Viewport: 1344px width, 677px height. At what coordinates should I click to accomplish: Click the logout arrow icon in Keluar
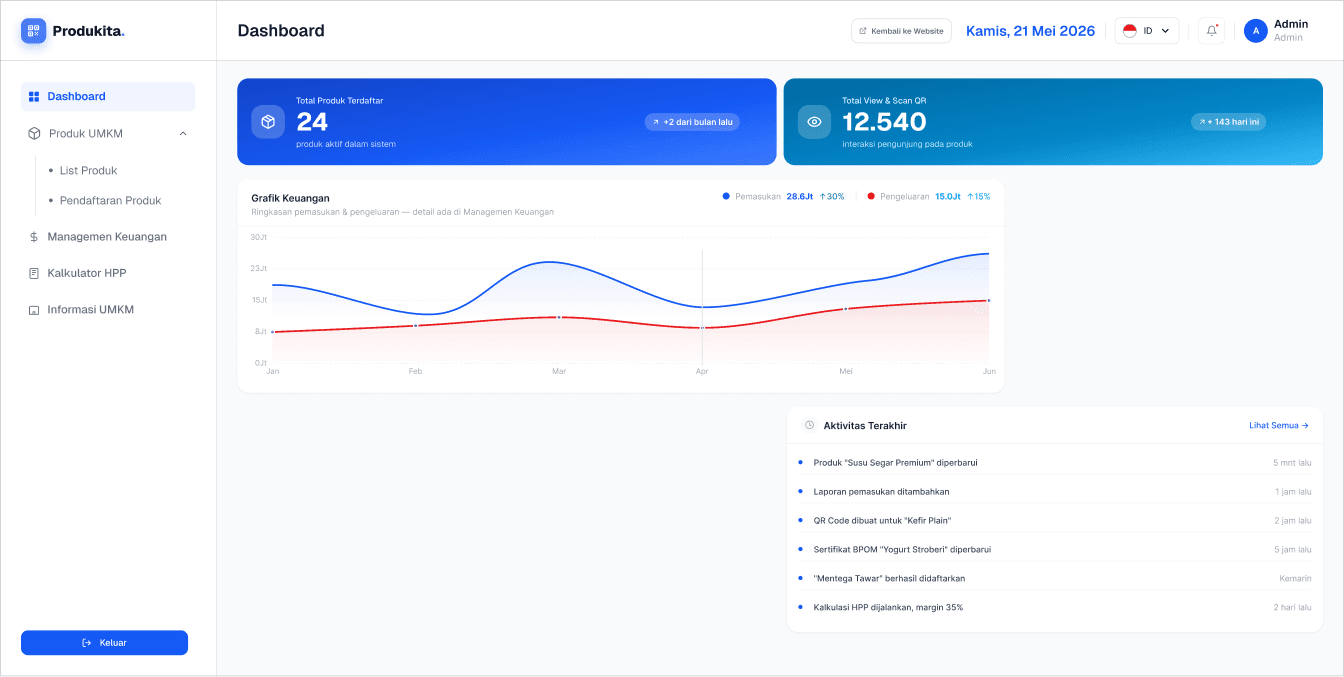(87, 643)
